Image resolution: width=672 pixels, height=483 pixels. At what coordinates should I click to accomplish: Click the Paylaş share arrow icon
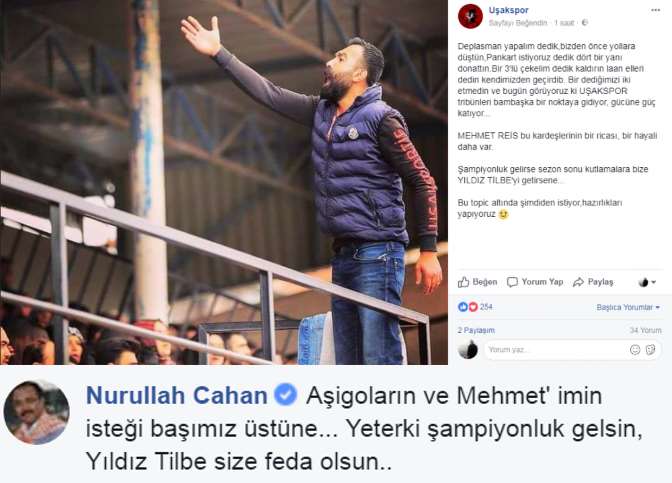pyautogui.click(x=579, y=282)
